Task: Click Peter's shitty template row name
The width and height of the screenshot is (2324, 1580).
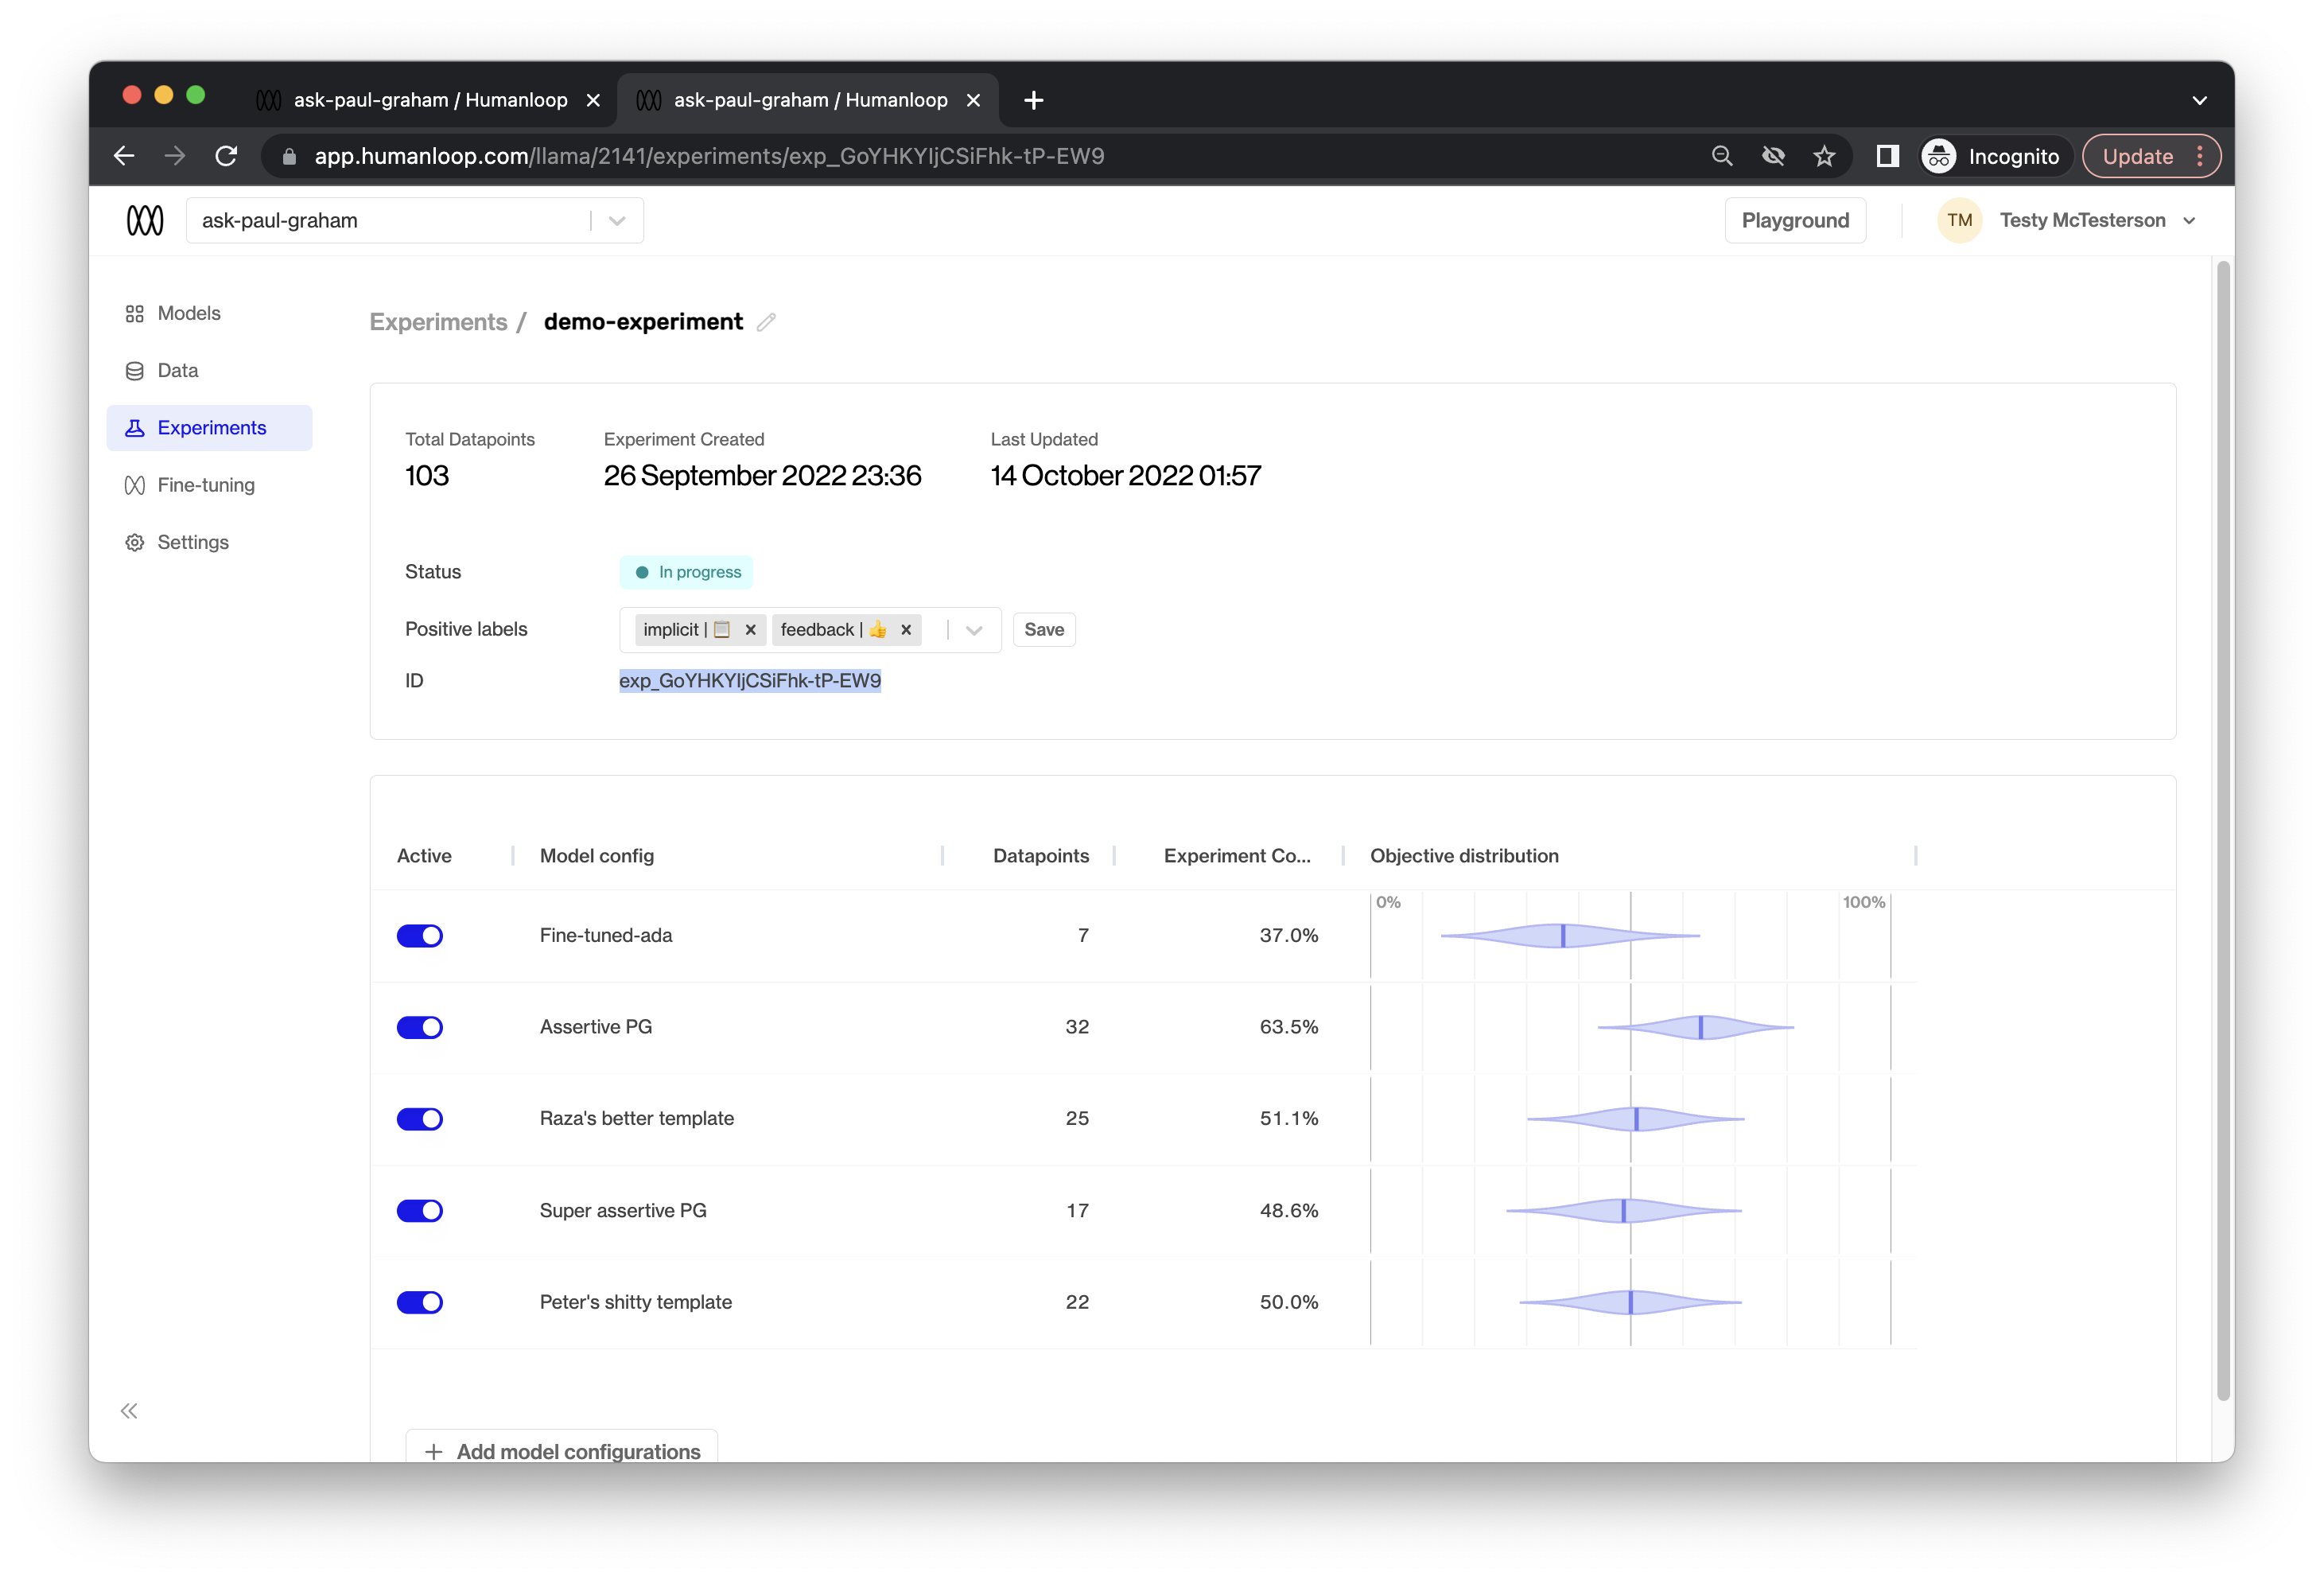Action: [x=636, y=1302]
